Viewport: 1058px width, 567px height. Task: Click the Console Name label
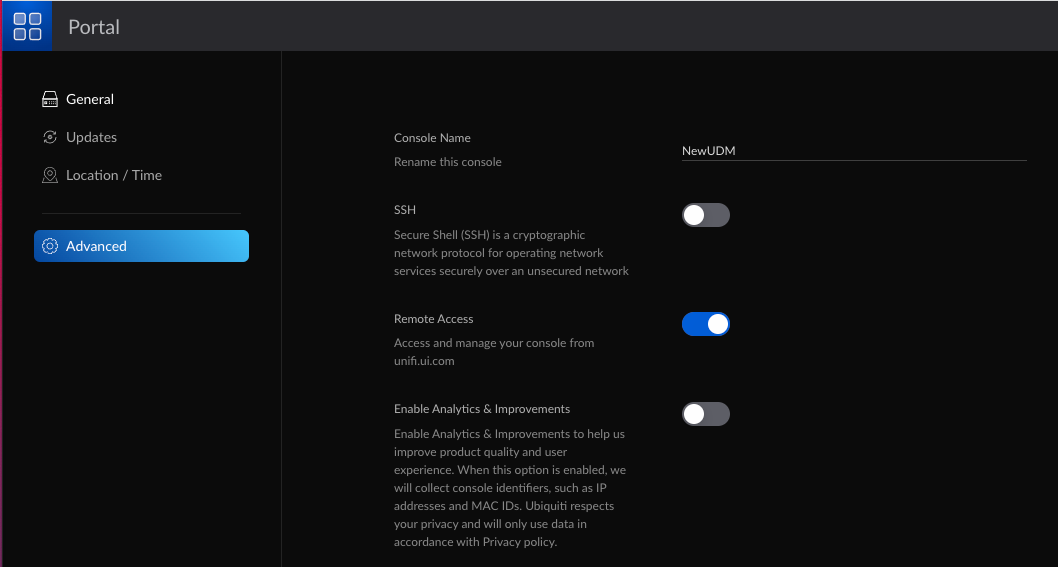432,138
